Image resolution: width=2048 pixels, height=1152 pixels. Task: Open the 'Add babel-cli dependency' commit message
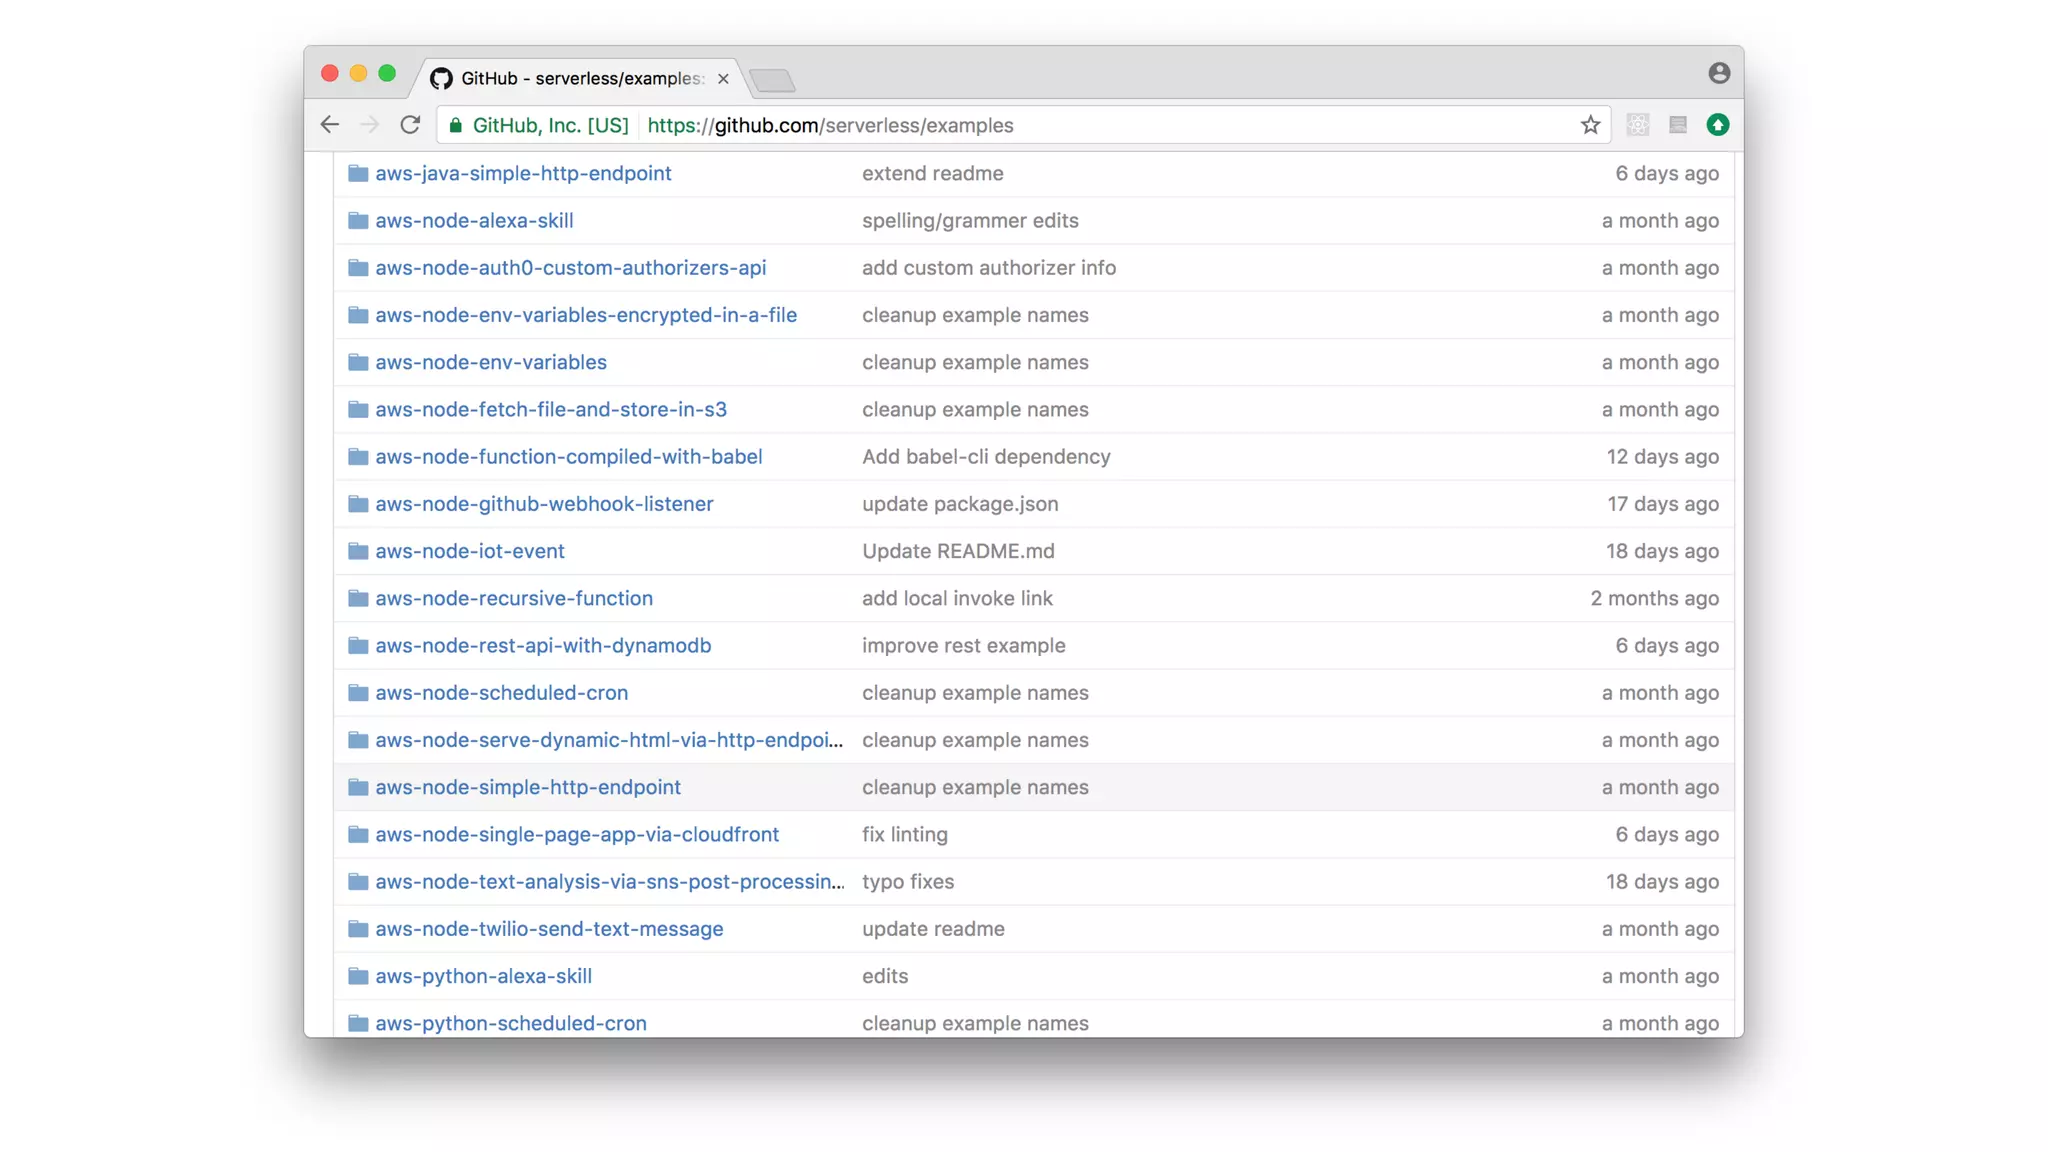(x=986, y=457)
